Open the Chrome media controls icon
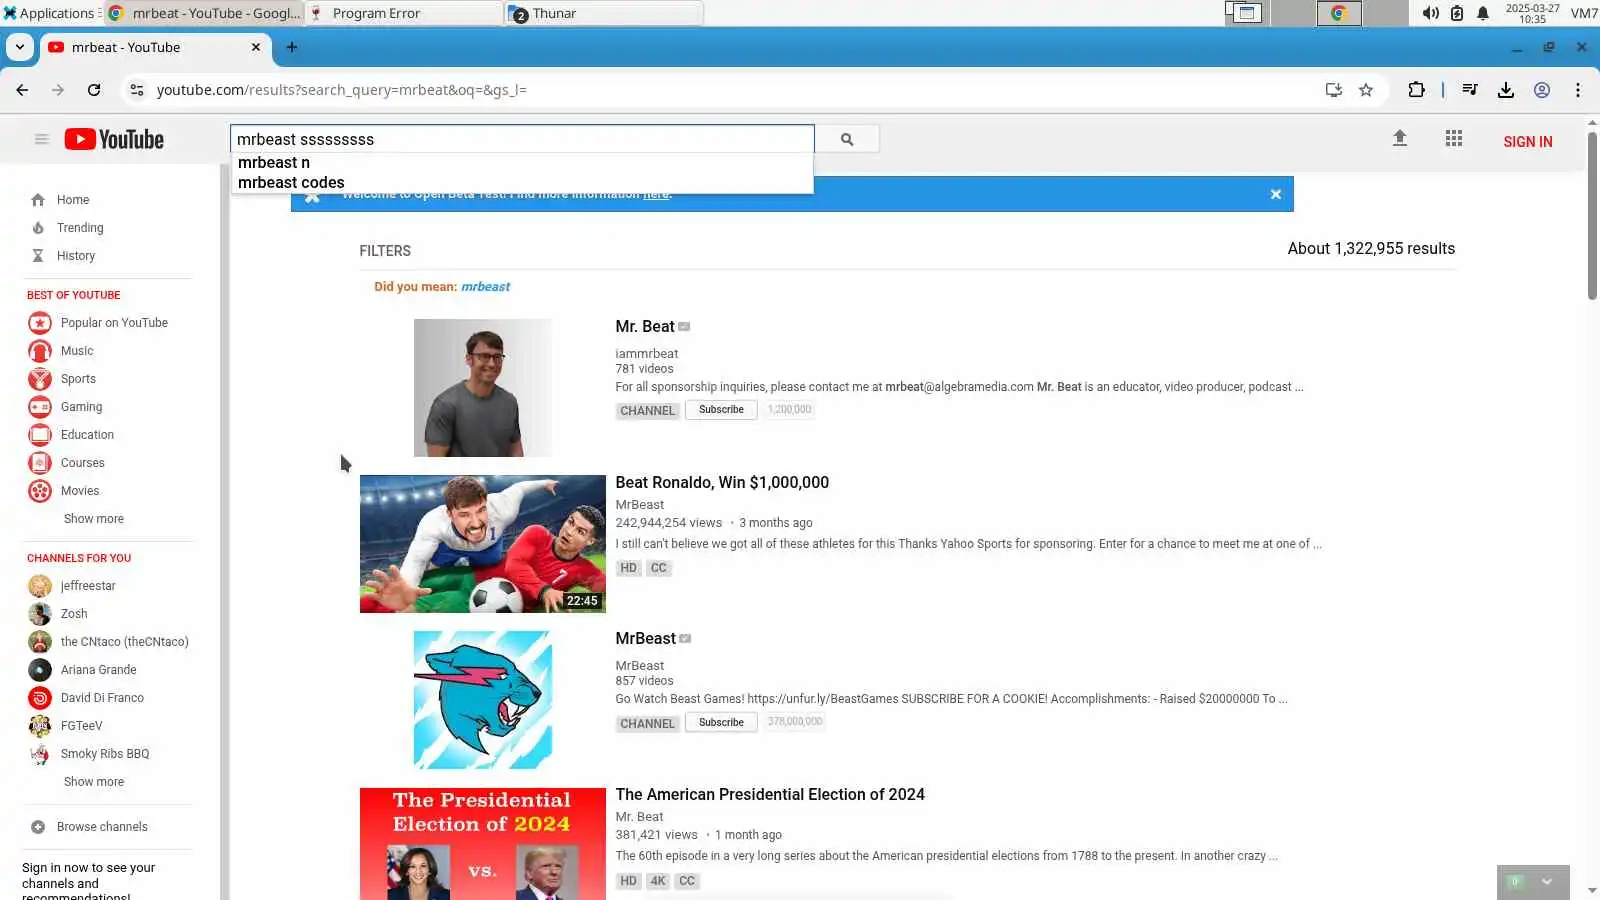Viewport: 1600px width, 900px height. point(1470,90)
